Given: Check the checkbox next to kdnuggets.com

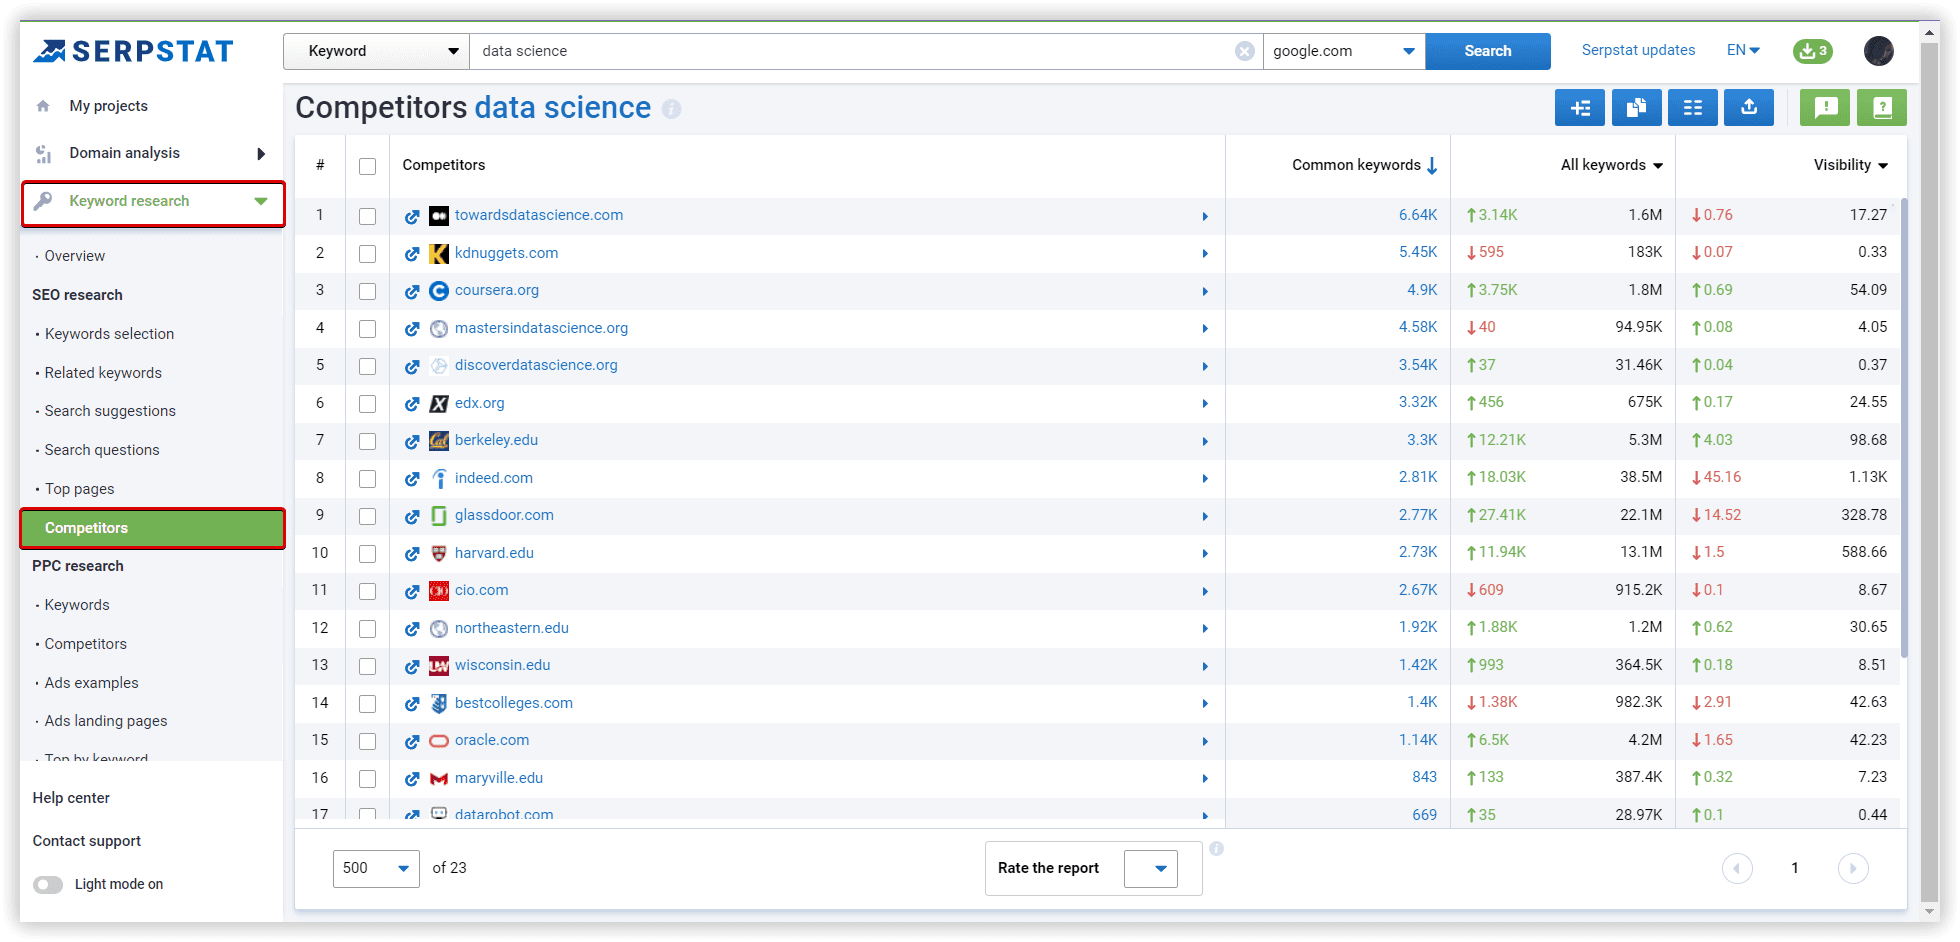Looking at the screenshot, I should (367, 253).
